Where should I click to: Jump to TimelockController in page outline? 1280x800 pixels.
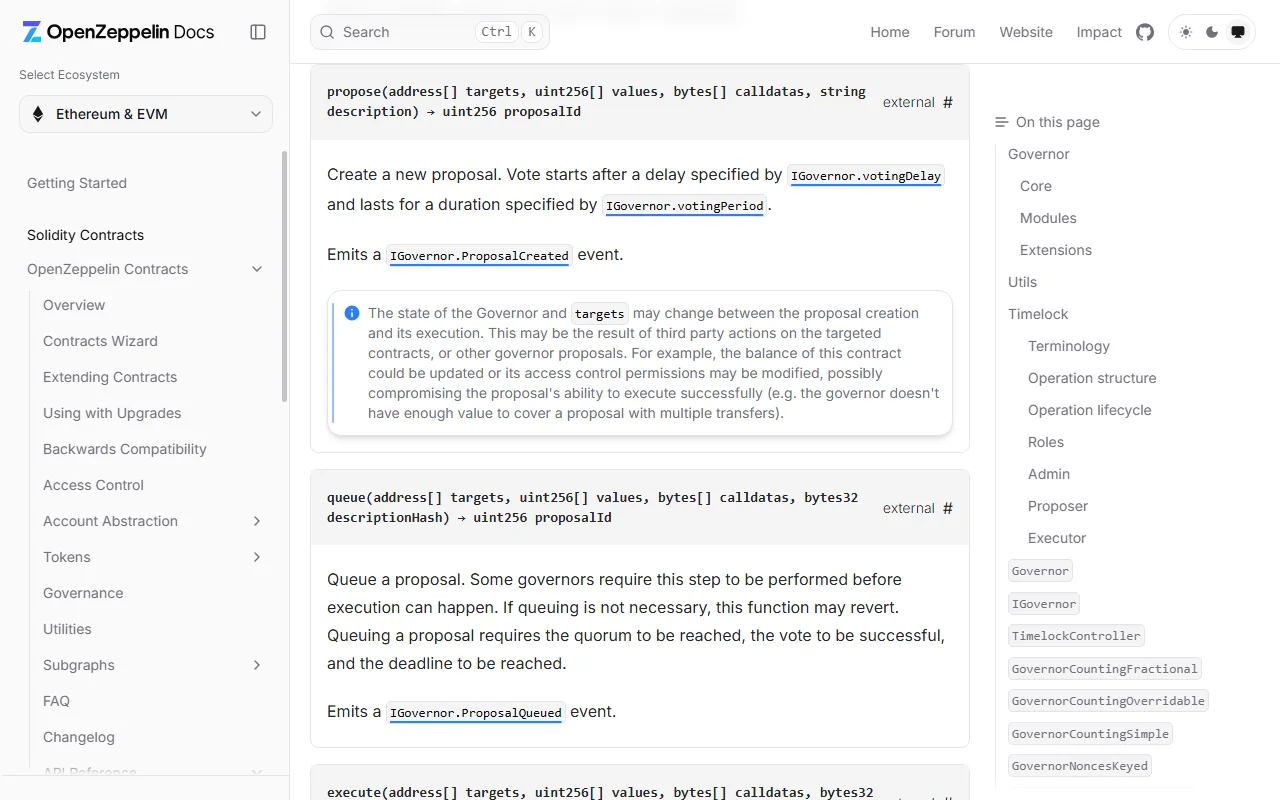click(1076, 636)
